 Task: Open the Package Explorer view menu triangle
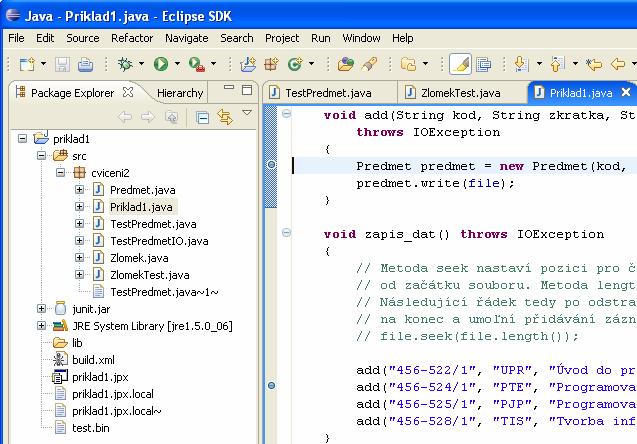[247, 113]
